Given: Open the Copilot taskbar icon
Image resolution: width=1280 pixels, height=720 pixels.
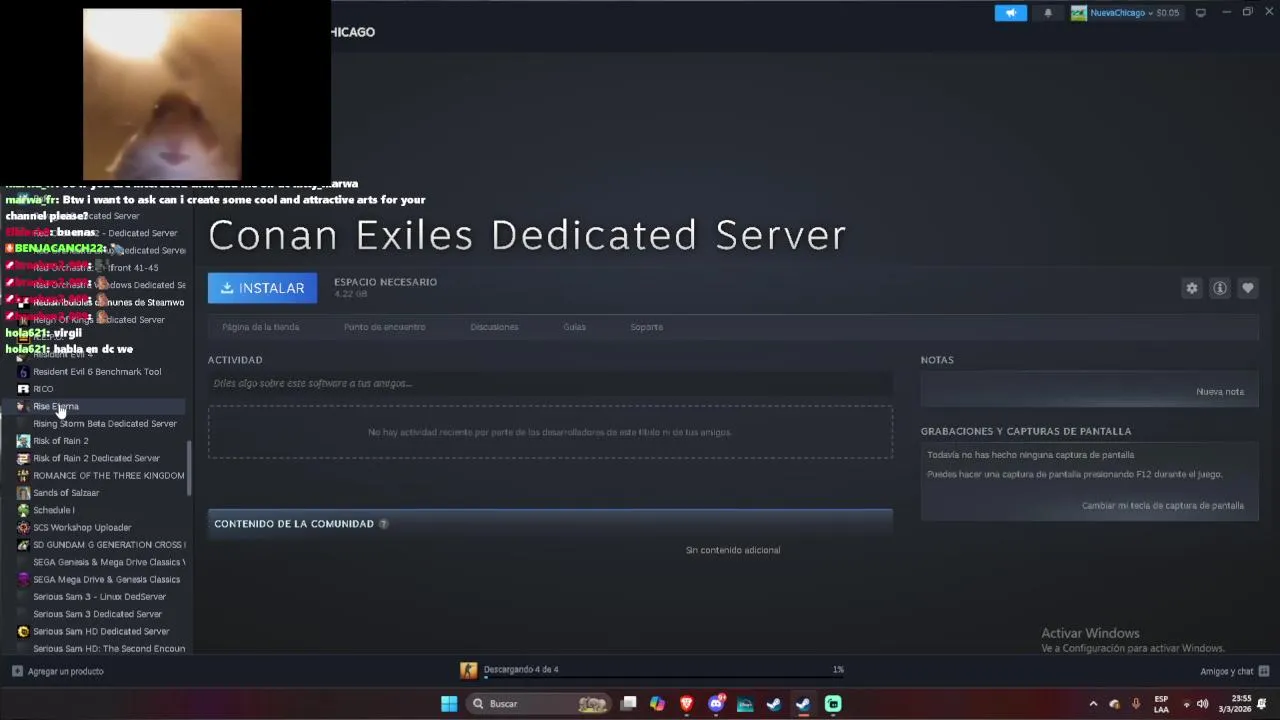Looking at the screenshot, I should tap(657, 704).
